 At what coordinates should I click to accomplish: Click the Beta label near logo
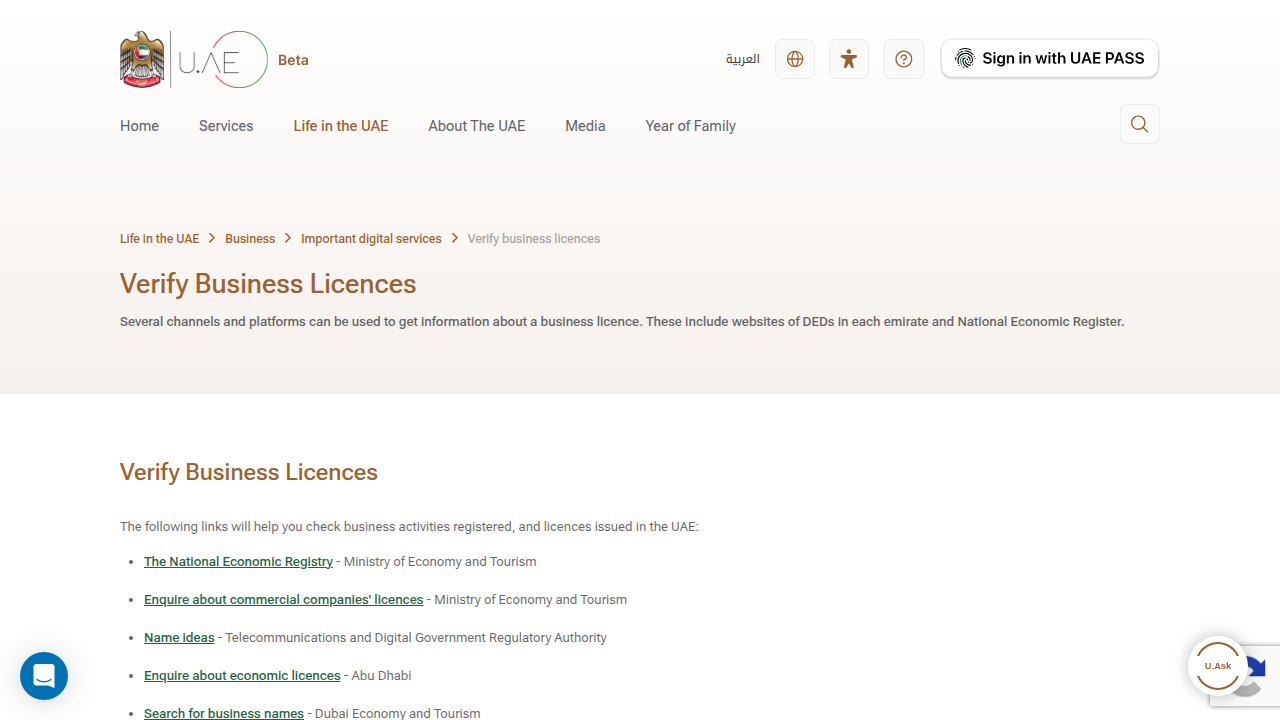pos(293,60)
